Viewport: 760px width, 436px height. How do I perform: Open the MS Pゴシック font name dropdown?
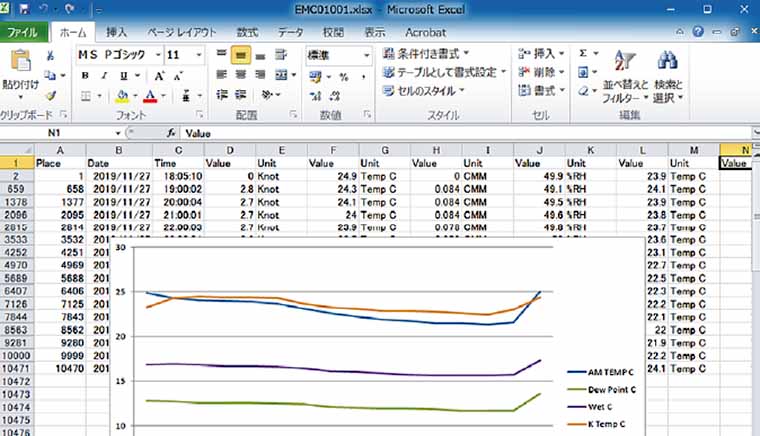point(158,55)
